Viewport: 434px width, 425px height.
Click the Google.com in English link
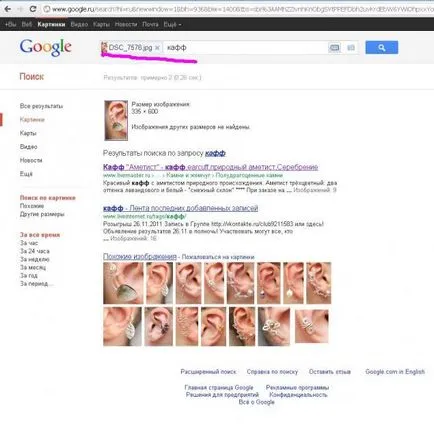click(395, 371)
